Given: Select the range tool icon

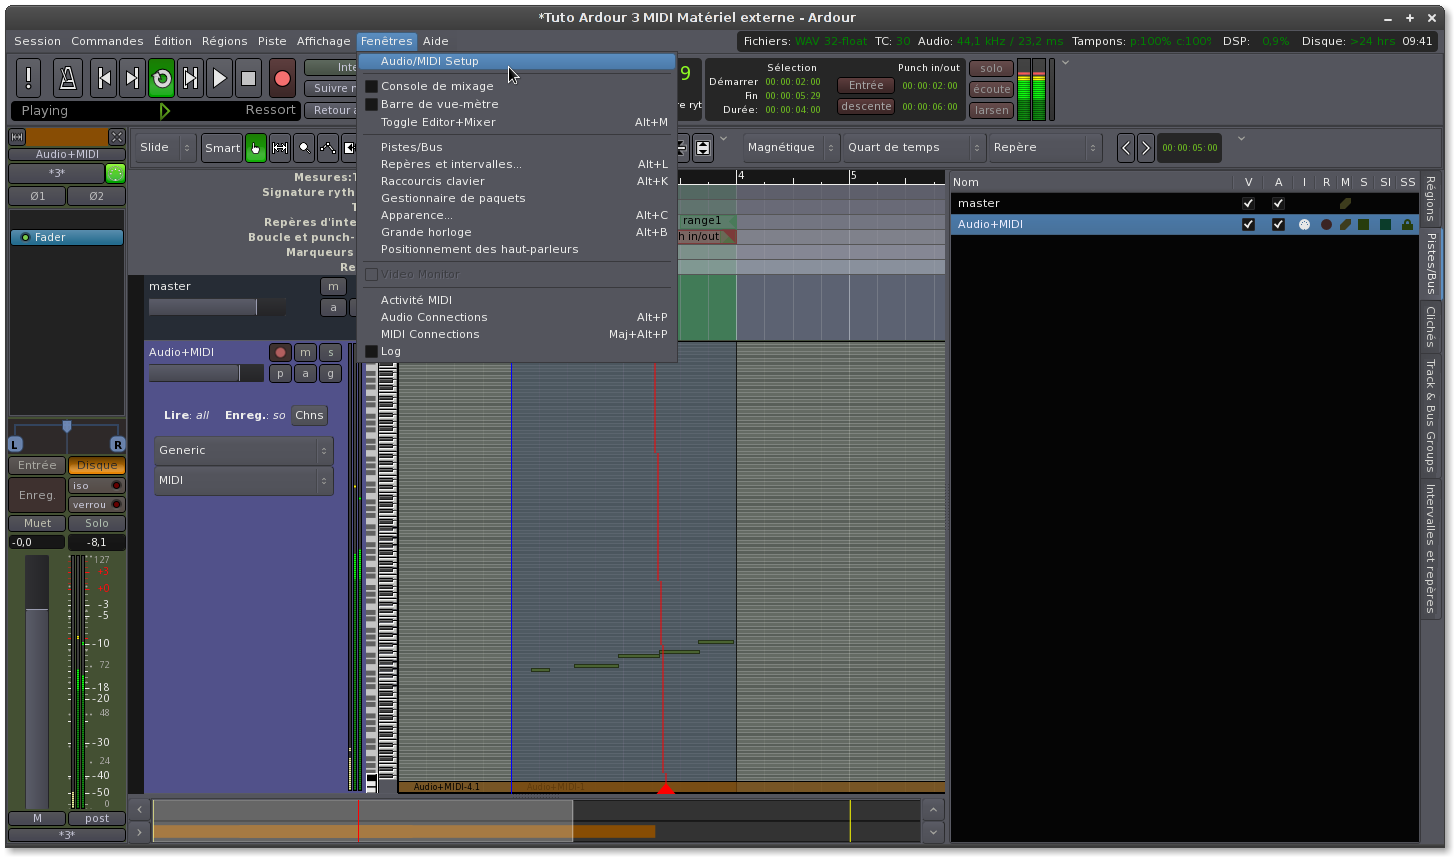Looking at the screenshot, I should (280, 148).
